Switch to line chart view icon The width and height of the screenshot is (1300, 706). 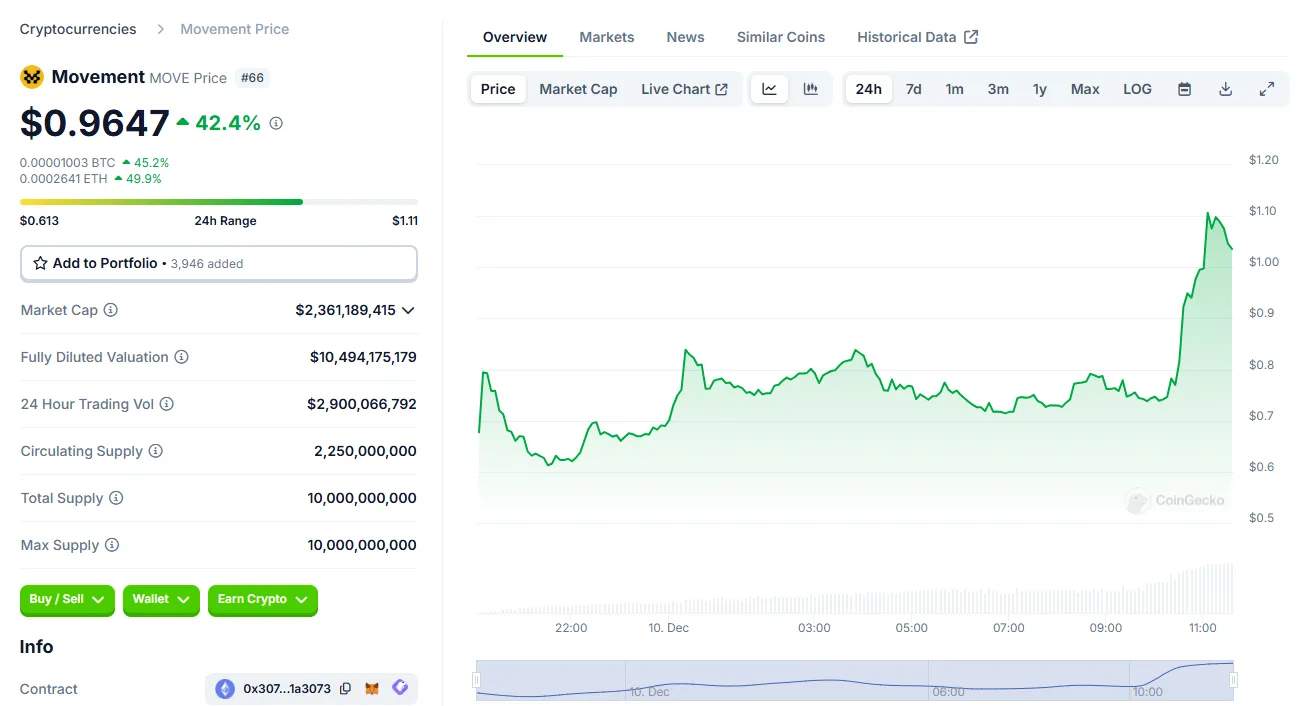(x=769, y=89)
